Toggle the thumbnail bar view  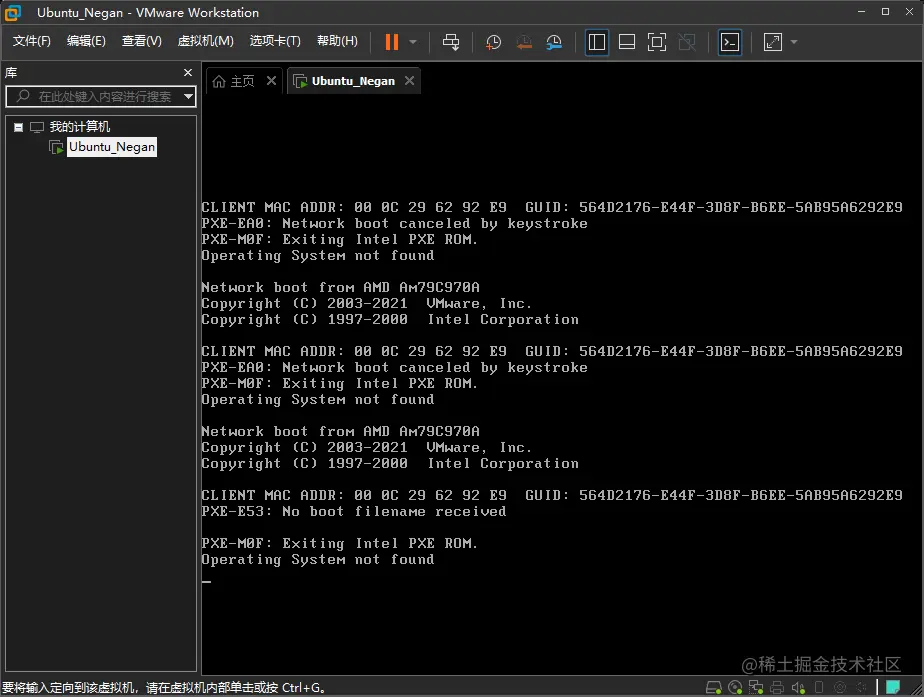click(x=627, y=42)
